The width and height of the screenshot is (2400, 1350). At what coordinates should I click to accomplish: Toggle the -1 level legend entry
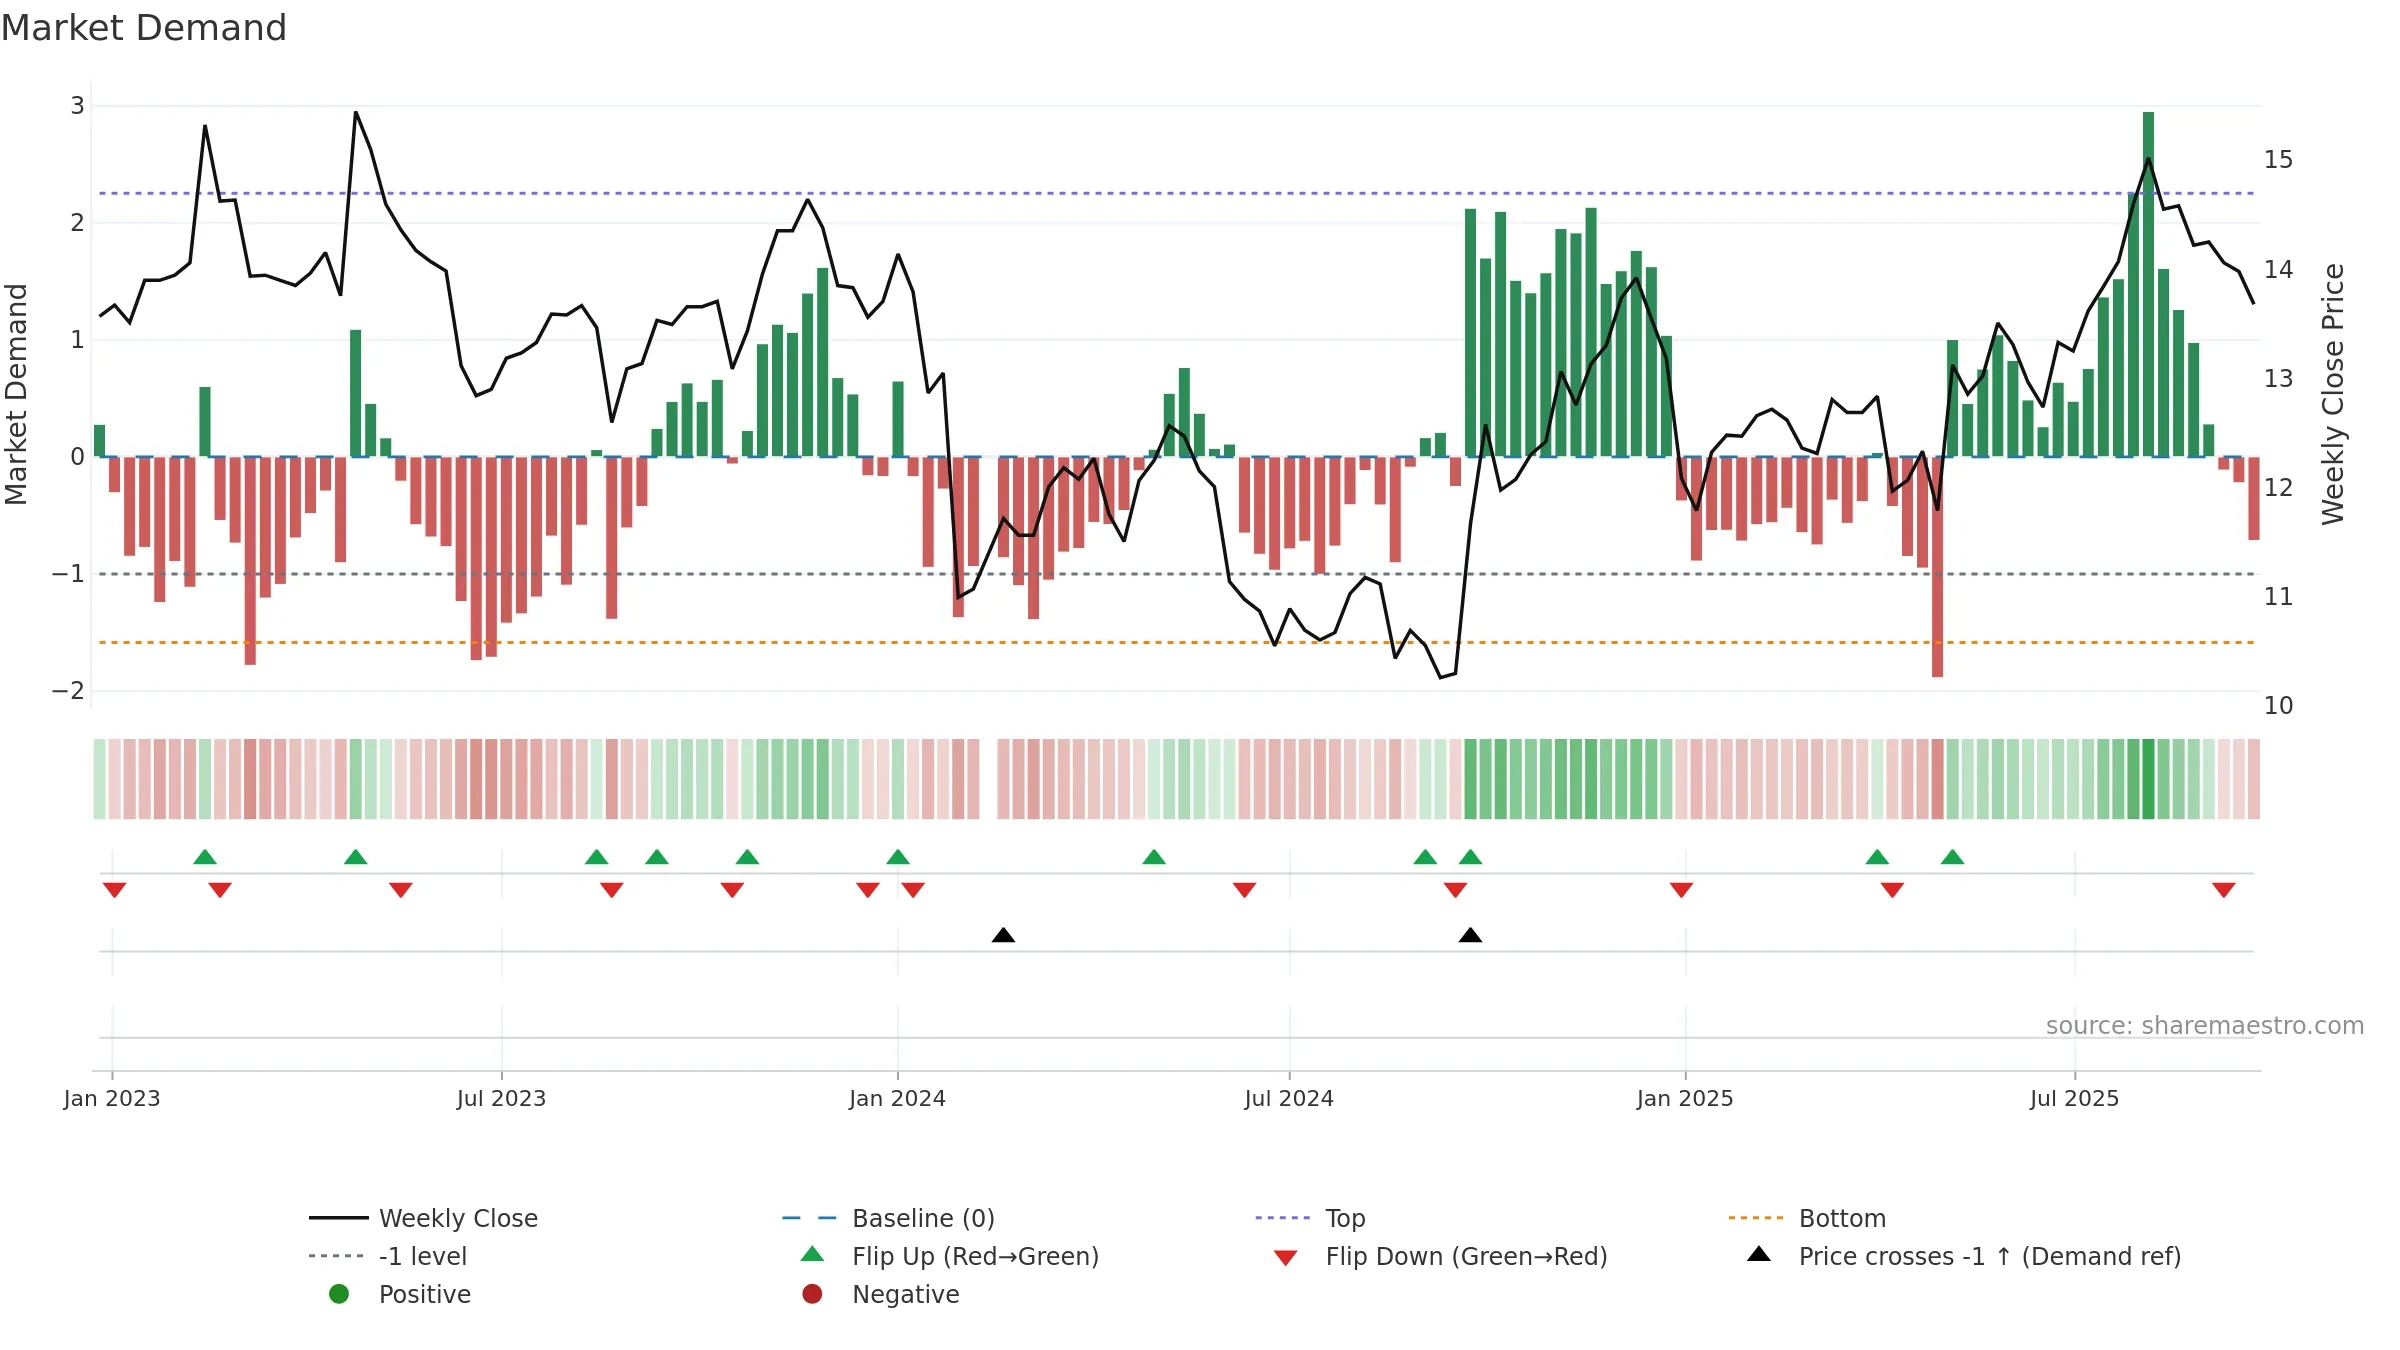(388, 1256)
